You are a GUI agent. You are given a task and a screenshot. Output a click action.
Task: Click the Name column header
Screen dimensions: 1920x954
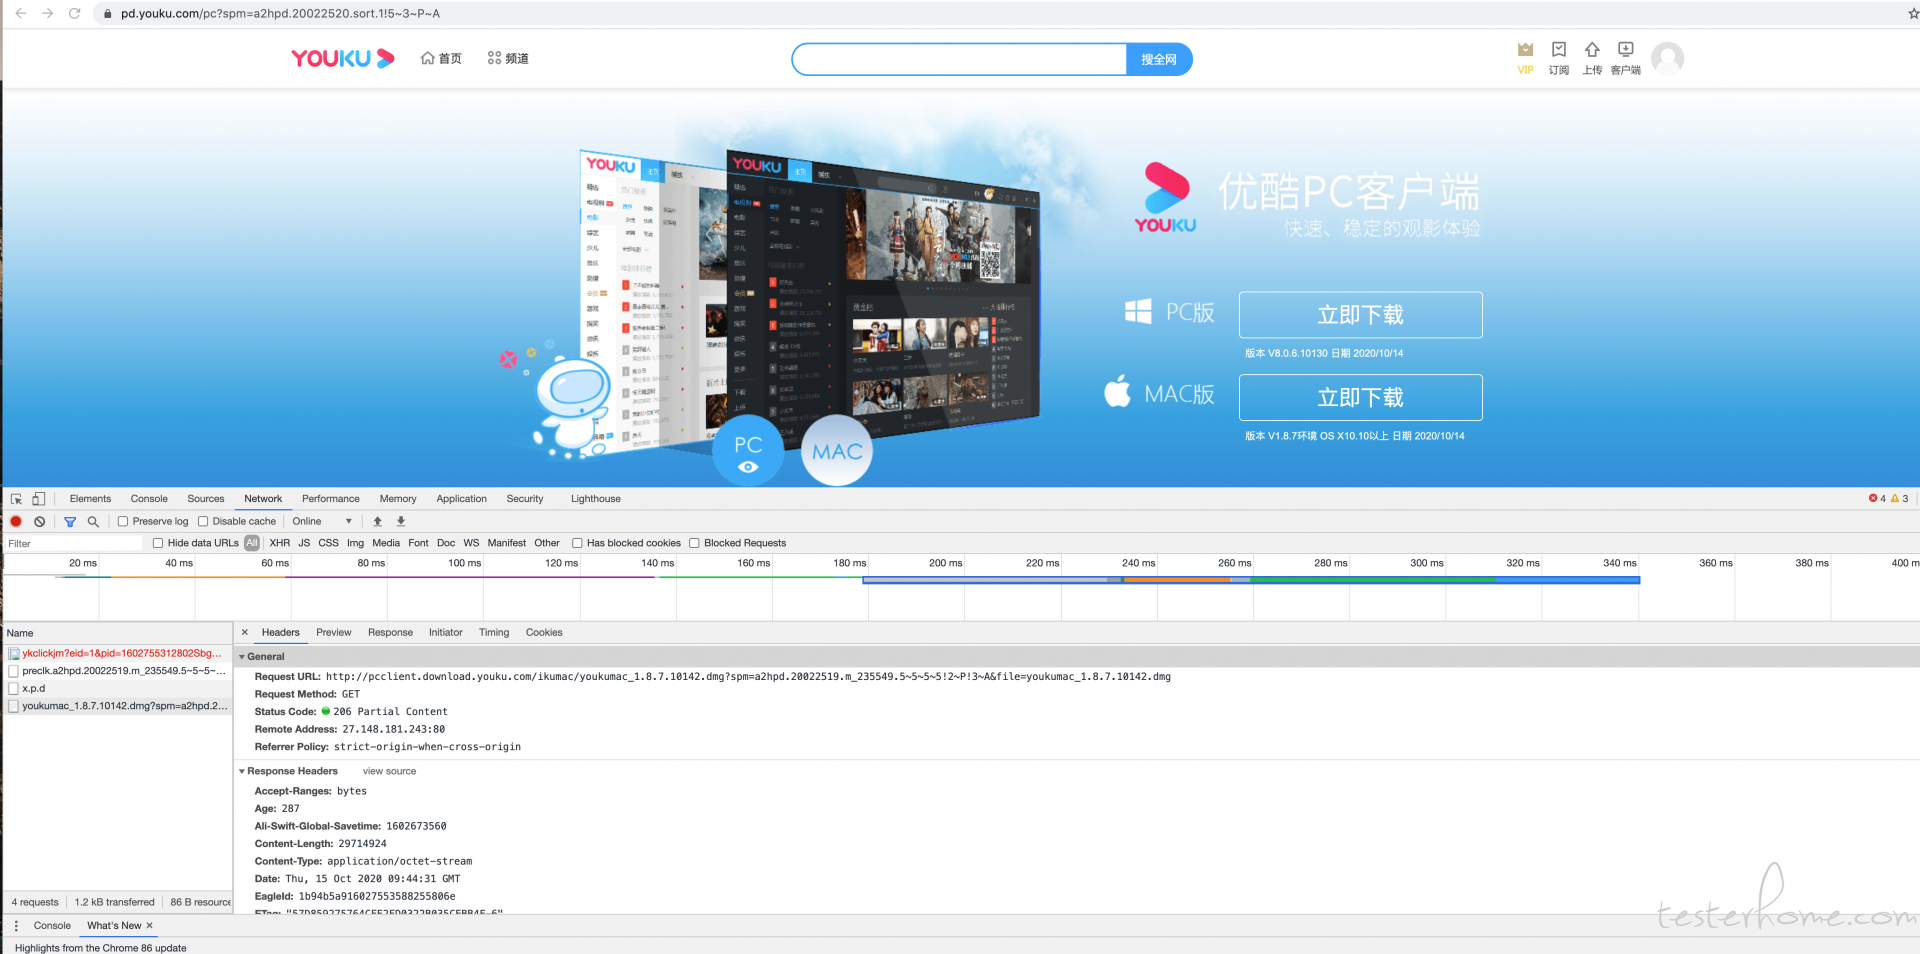pyautogui.click(x=117, y=633)
